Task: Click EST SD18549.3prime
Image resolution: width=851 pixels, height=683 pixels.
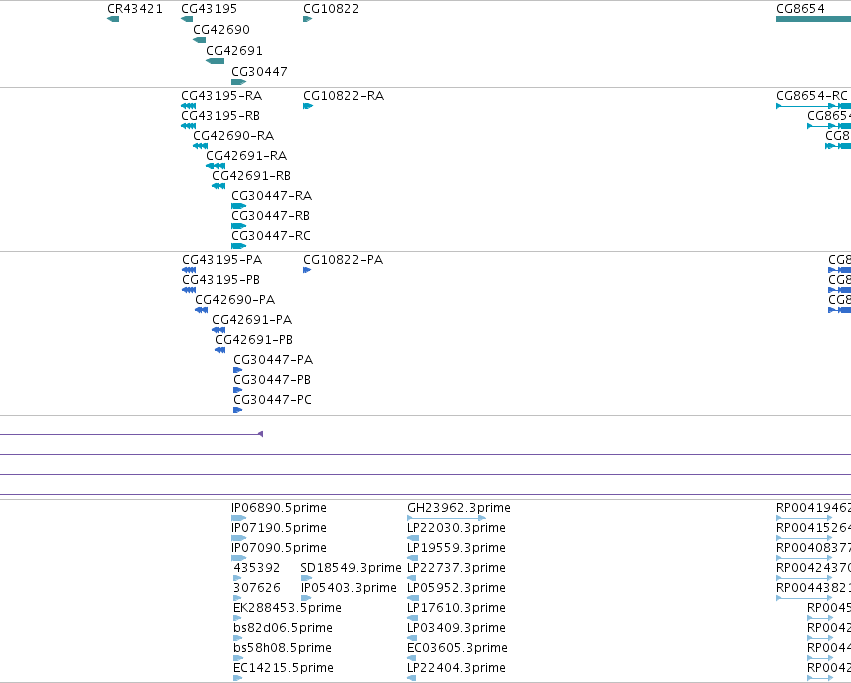Action: 307,578
